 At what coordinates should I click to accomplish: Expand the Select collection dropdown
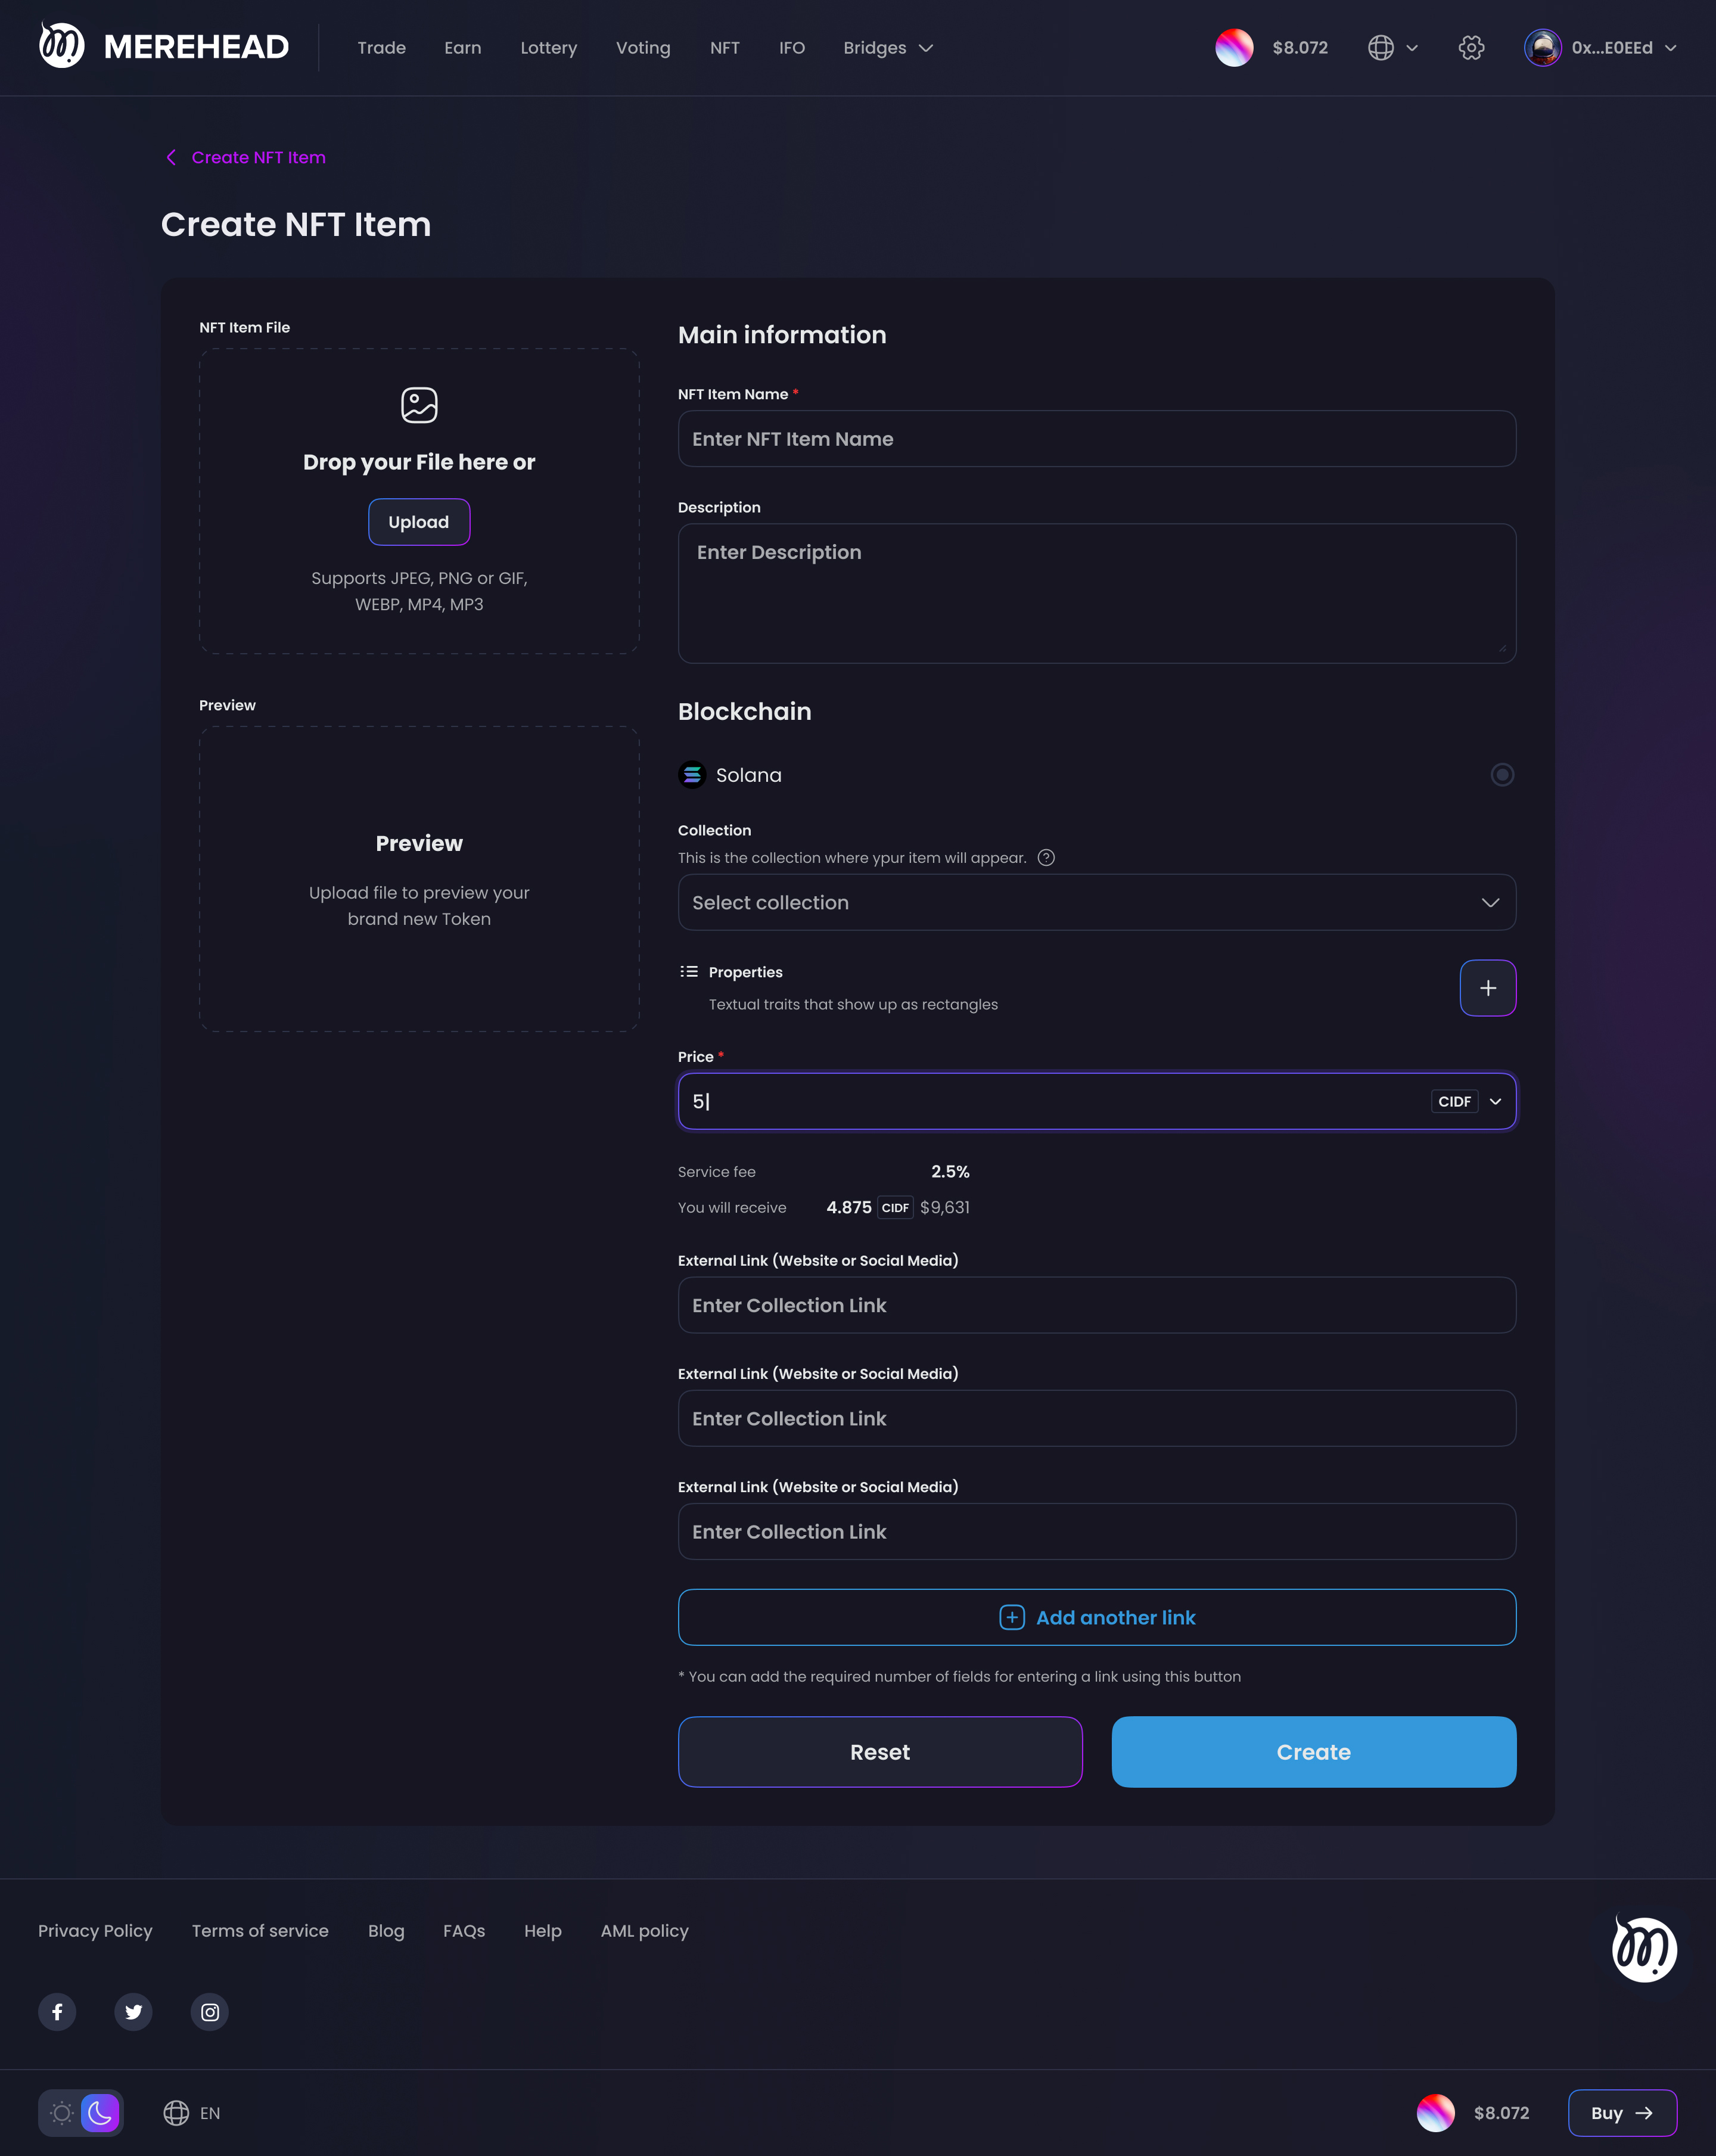1096,903
